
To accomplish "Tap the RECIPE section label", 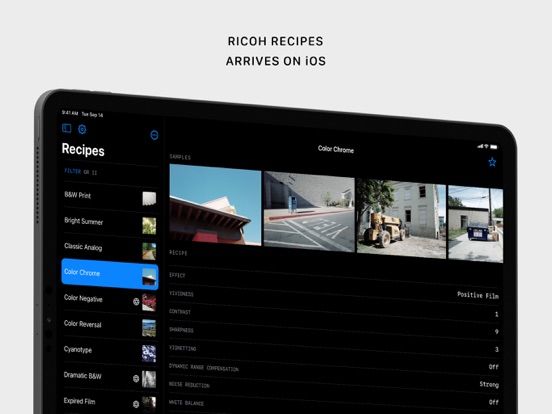I will (178, 253).
